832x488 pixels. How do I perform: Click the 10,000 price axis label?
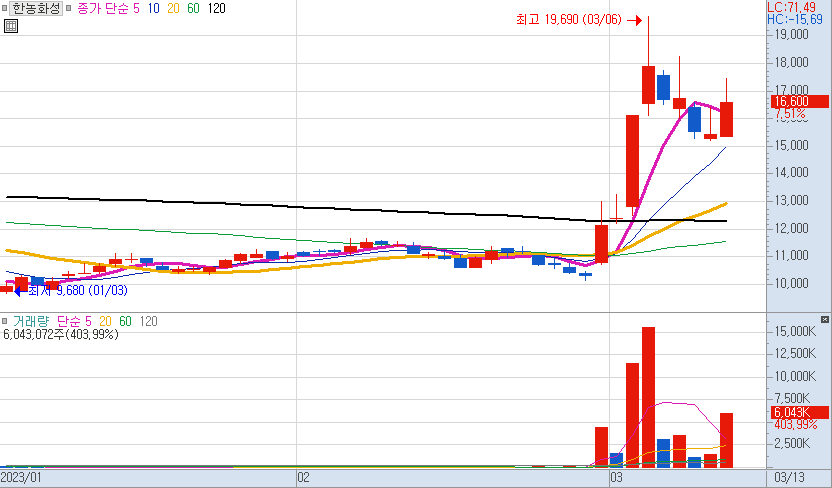click(792, 283)
